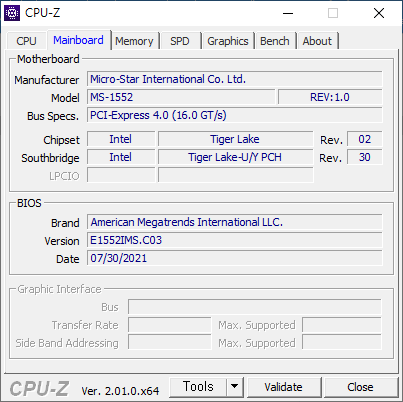Image resolution: width=403 pixels, height=402 pixels.
Task: Open the Graphics tab
Action: [228, 41]
